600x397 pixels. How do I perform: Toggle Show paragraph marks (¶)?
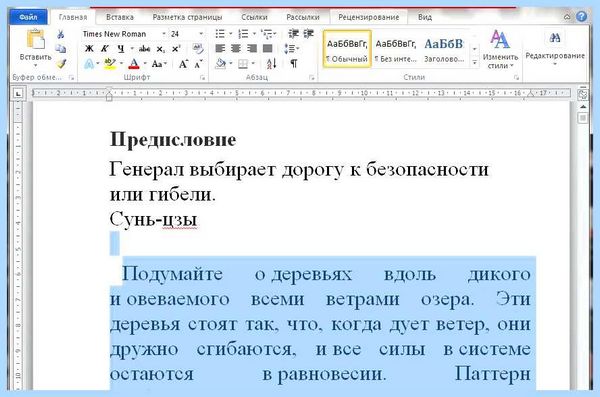click(294, 64)
